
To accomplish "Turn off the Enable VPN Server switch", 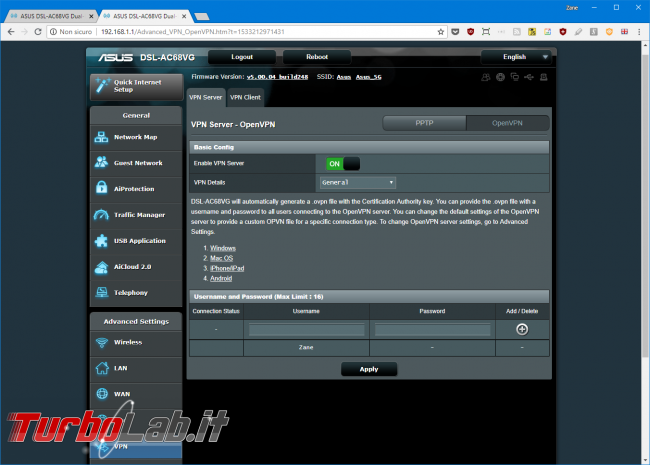I will click(343, 164).
